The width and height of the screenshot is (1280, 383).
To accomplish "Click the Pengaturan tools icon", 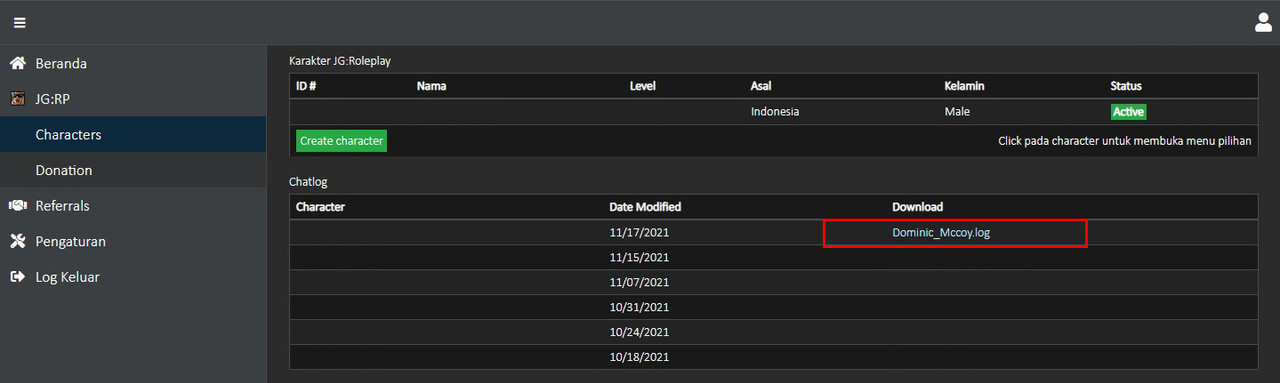I will (x=17, y=241).
